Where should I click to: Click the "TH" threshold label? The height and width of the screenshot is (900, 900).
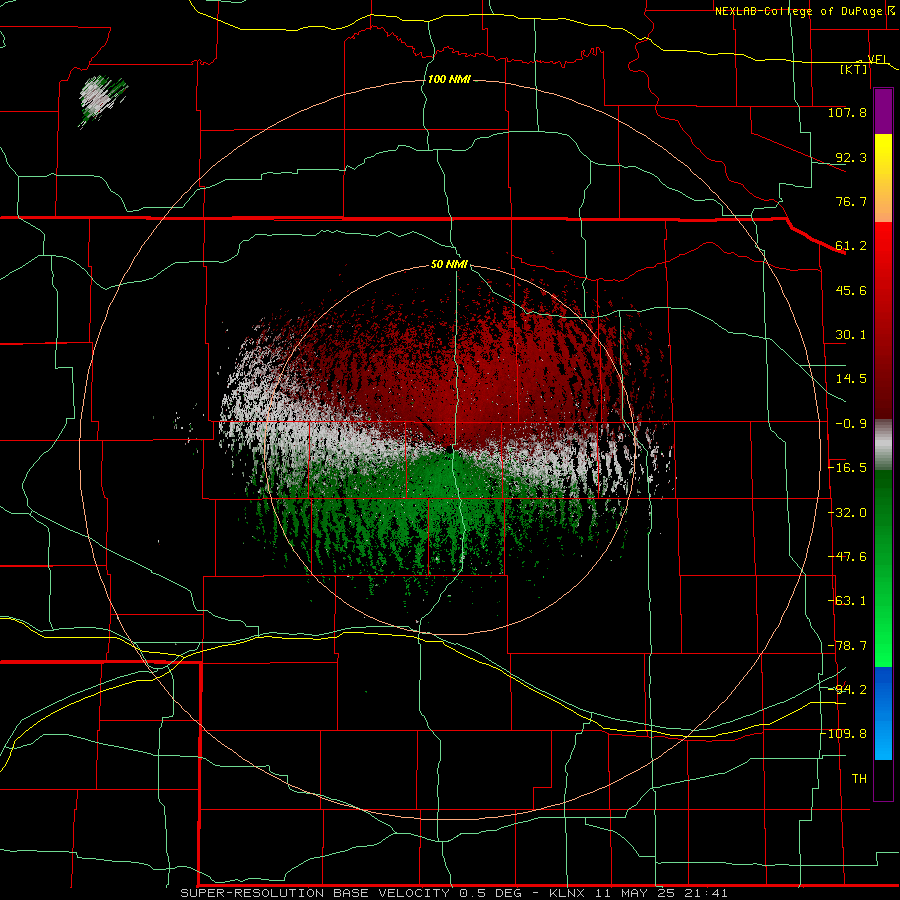coord(859,779)
